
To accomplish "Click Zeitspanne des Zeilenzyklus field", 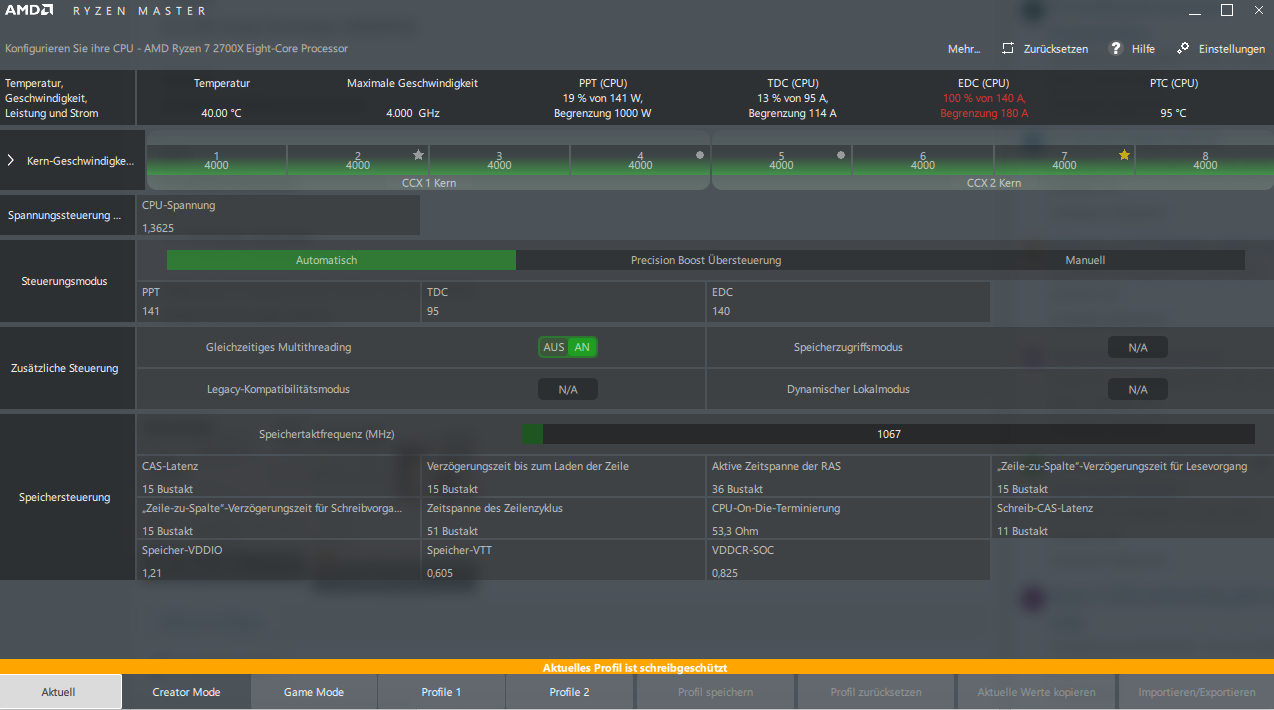I will point(564,519).
